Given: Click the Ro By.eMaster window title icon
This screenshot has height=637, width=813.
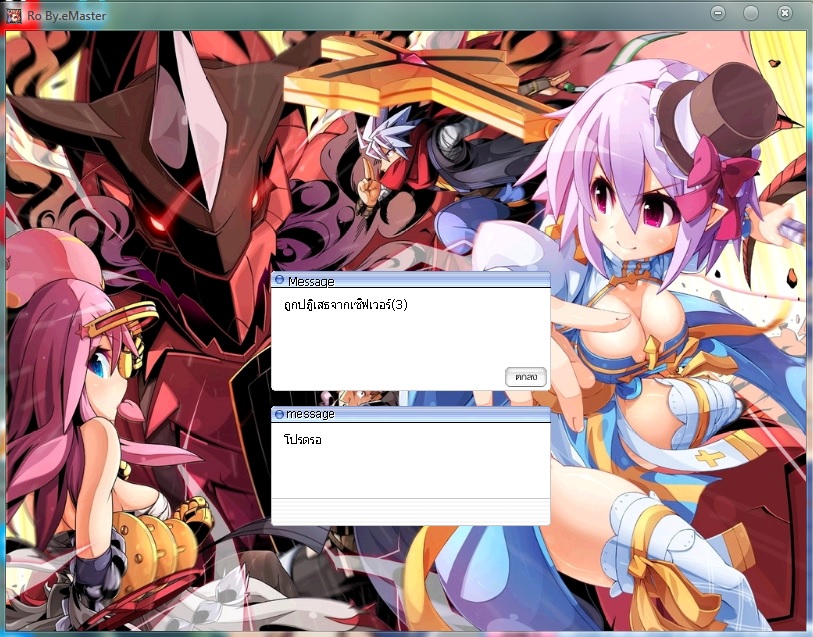Looking at the screenshot, I should 13,16.
